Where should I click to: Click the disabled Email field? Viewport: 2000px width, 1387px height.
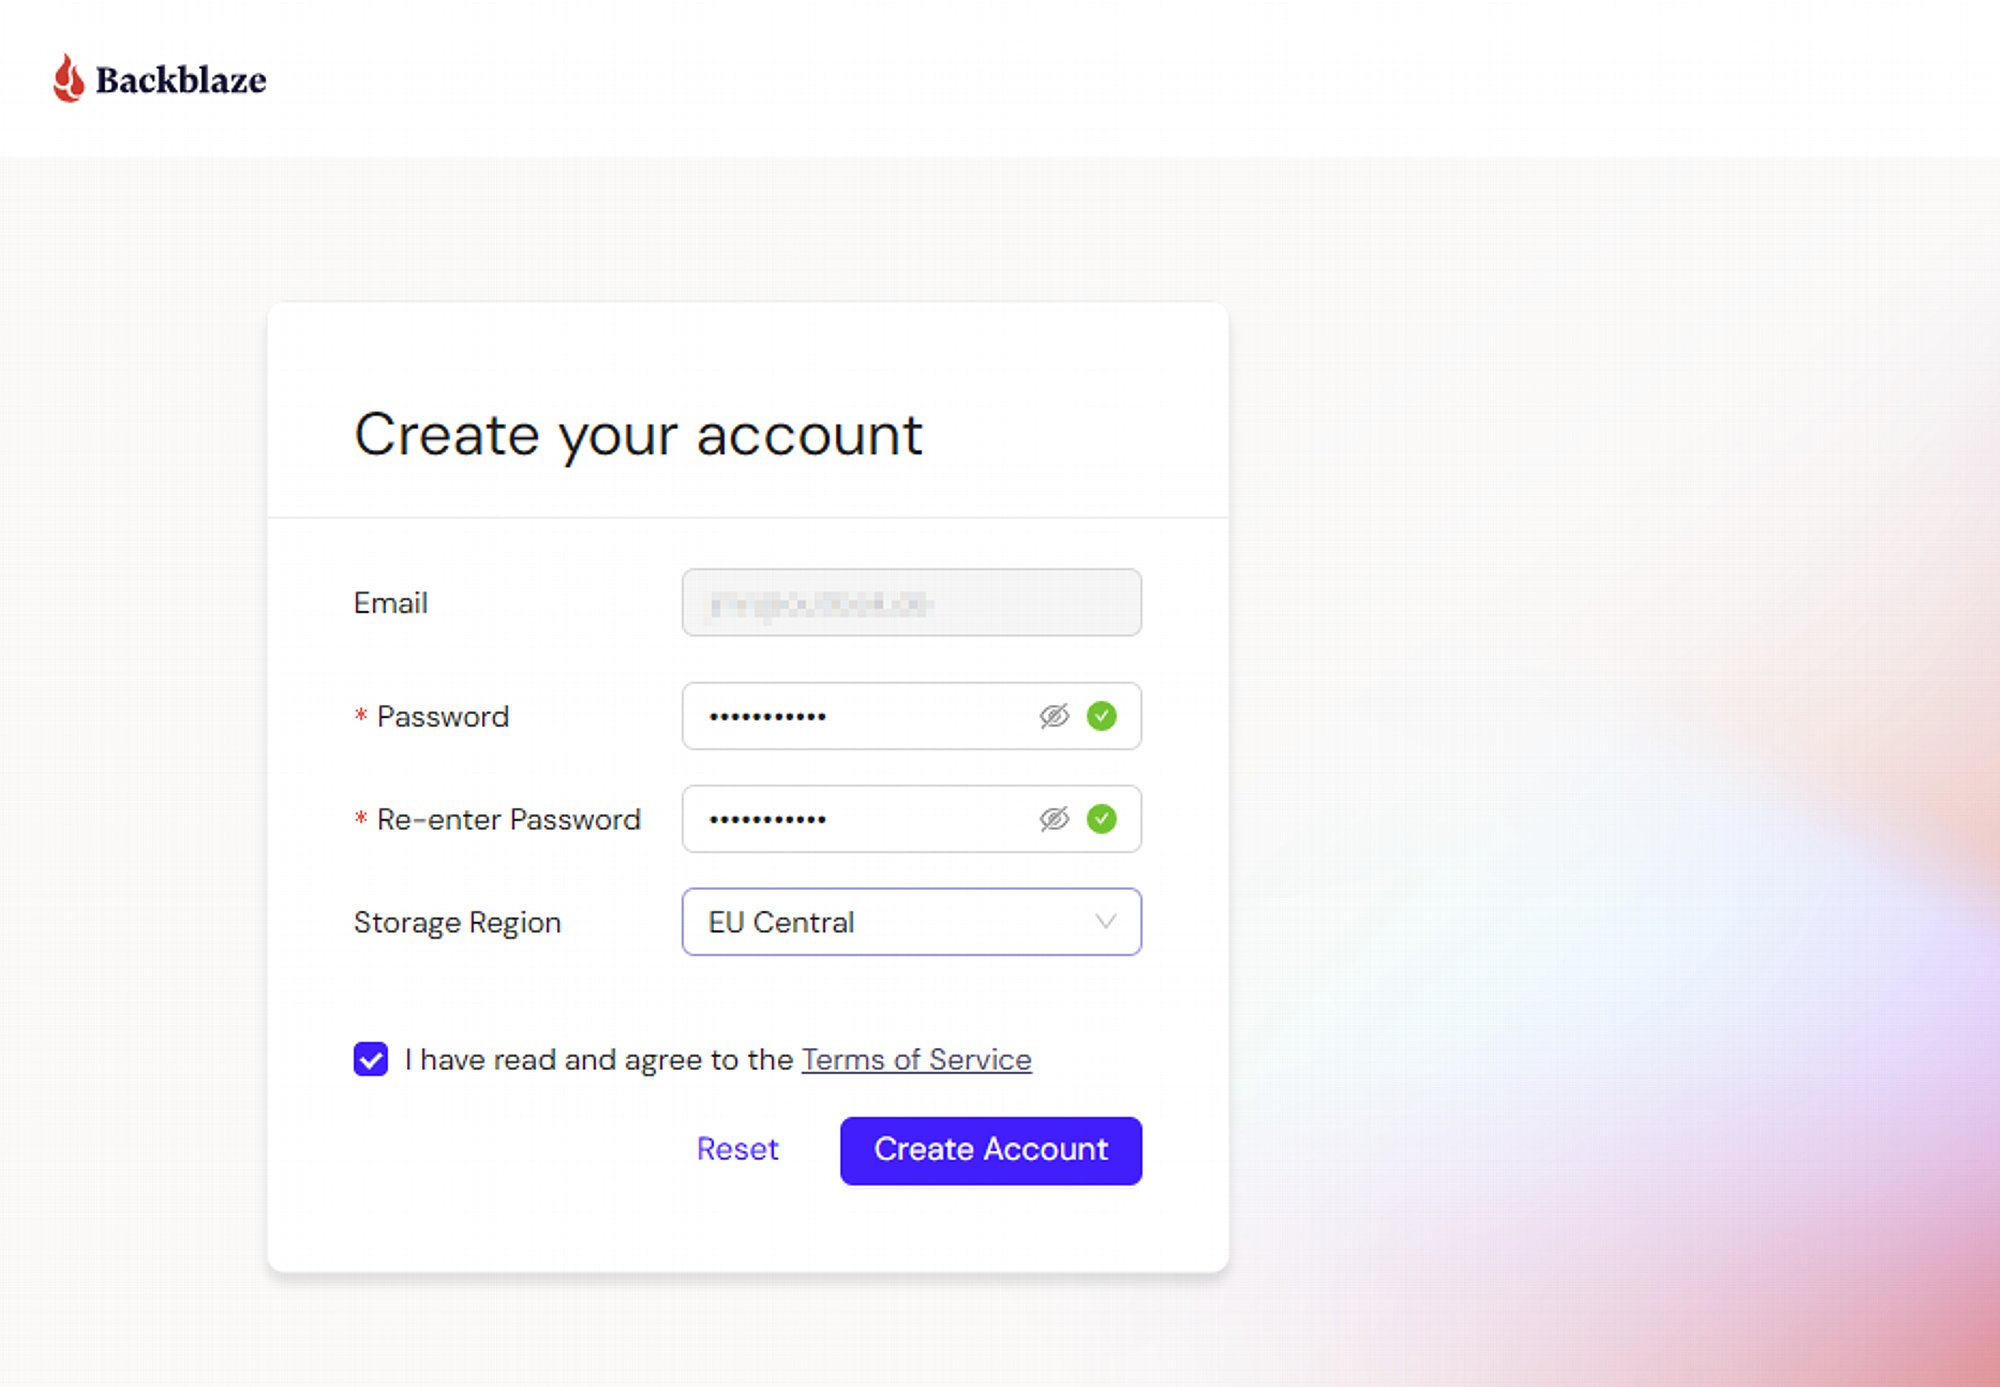coord(911,602)
